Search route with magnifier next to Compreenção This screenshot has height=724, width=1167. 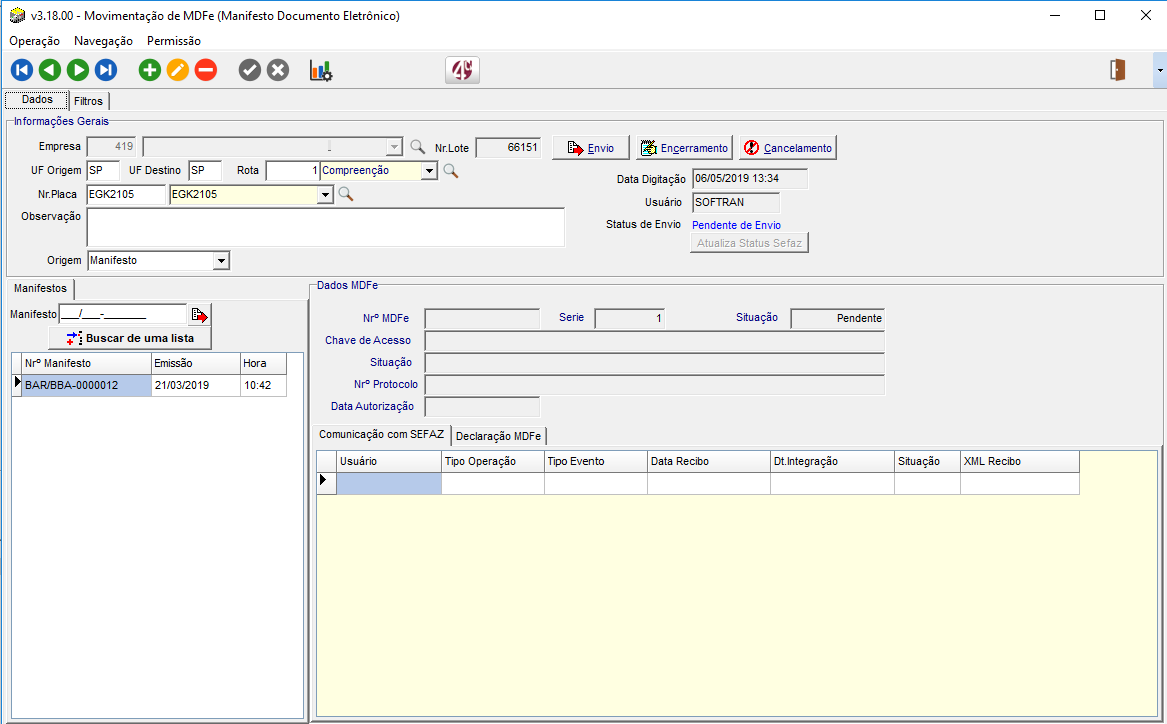pos(451,171)
